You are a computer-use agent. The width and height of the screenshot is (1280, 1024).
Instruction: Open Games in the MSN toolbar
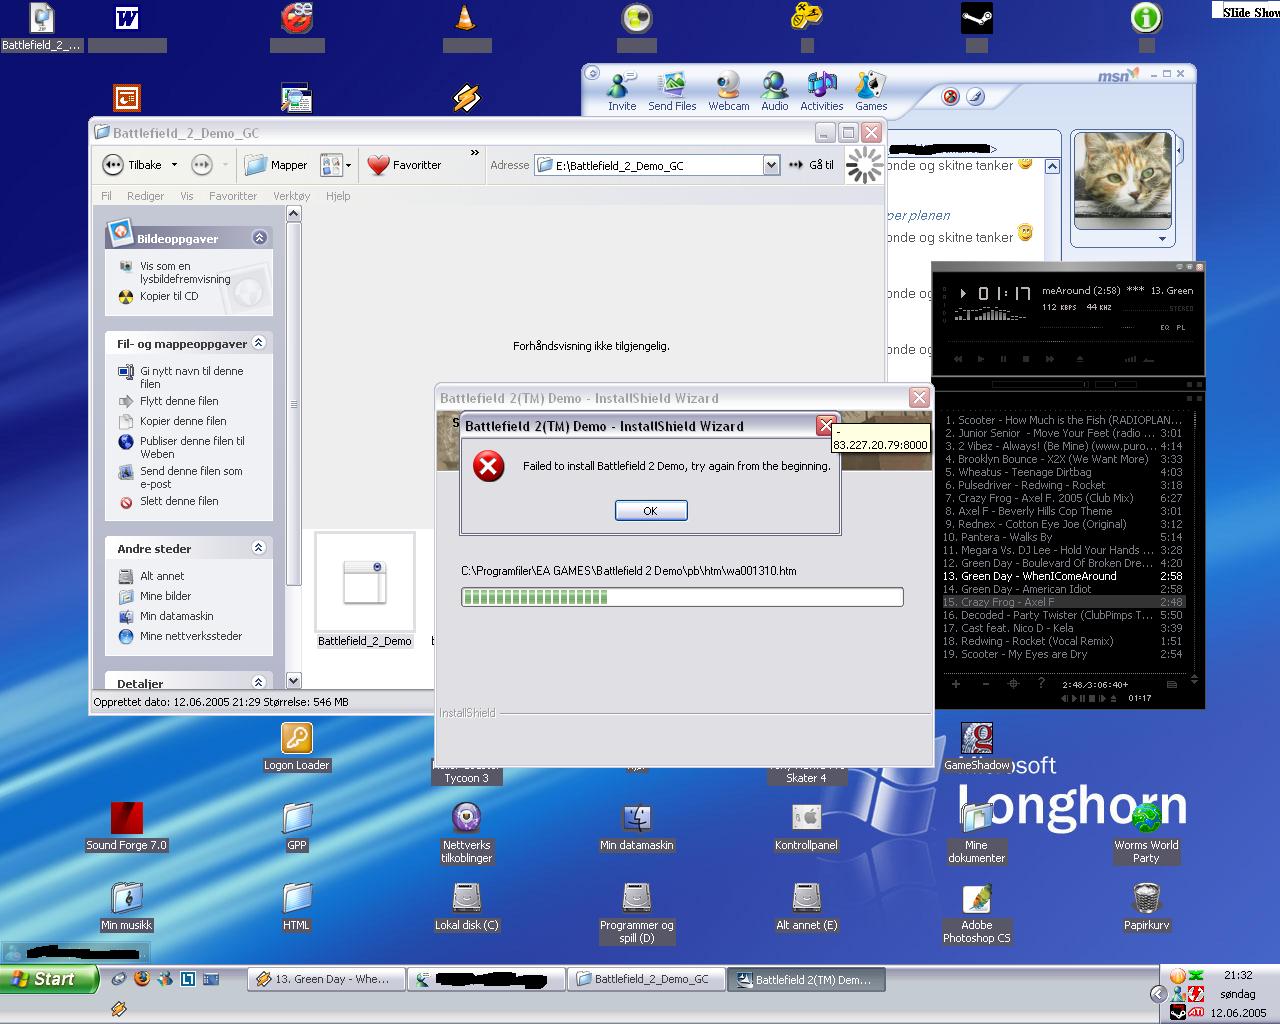[871, 91]
